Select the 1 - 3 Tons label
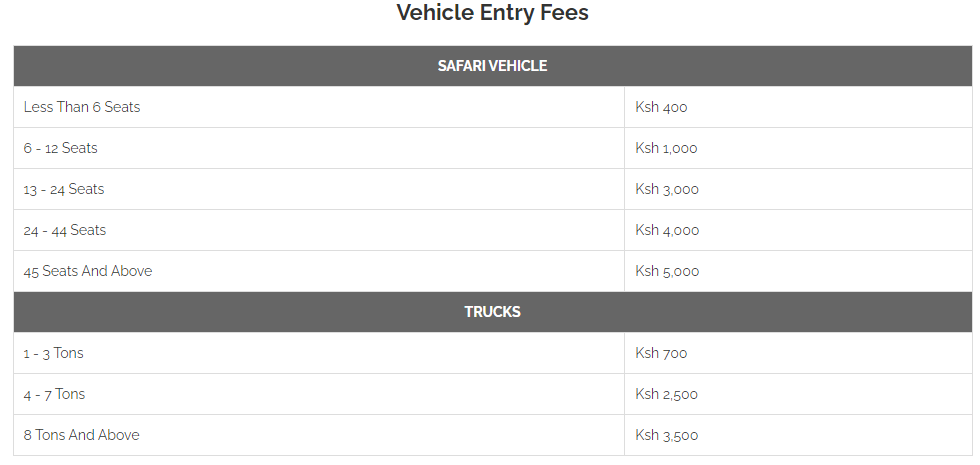 (x=53, y=353)
